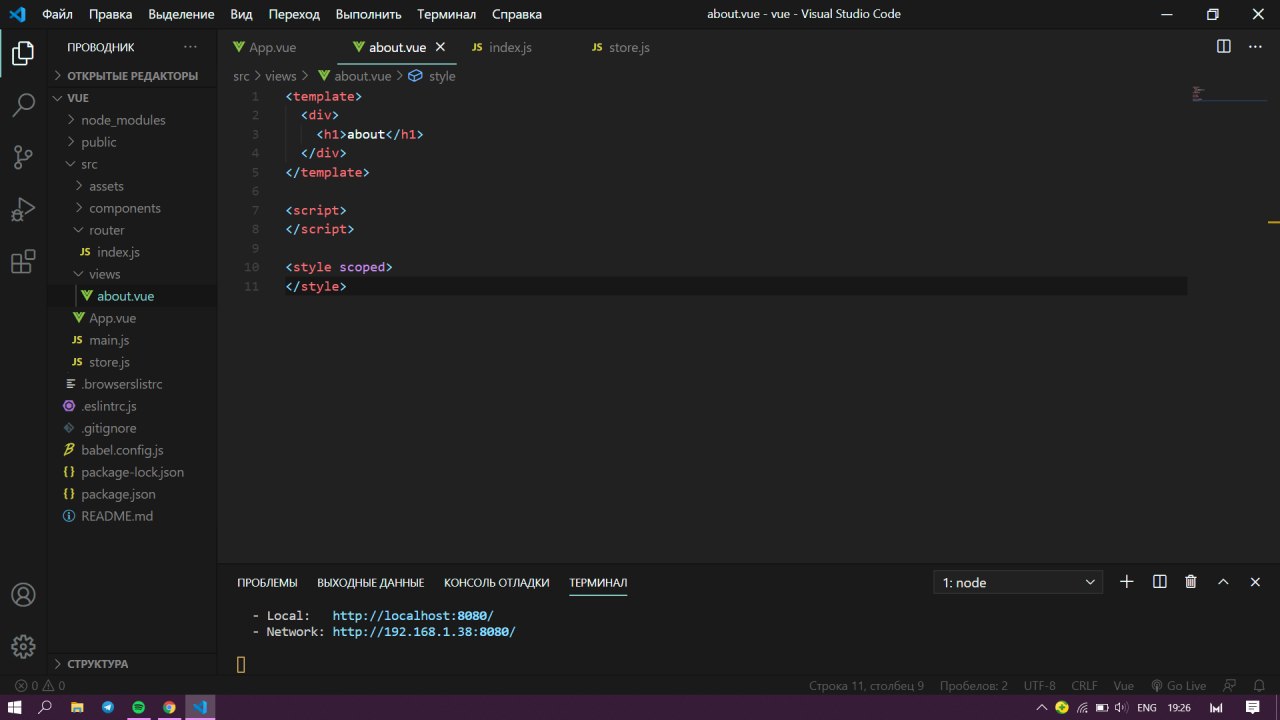Expand the components folder

132,208
